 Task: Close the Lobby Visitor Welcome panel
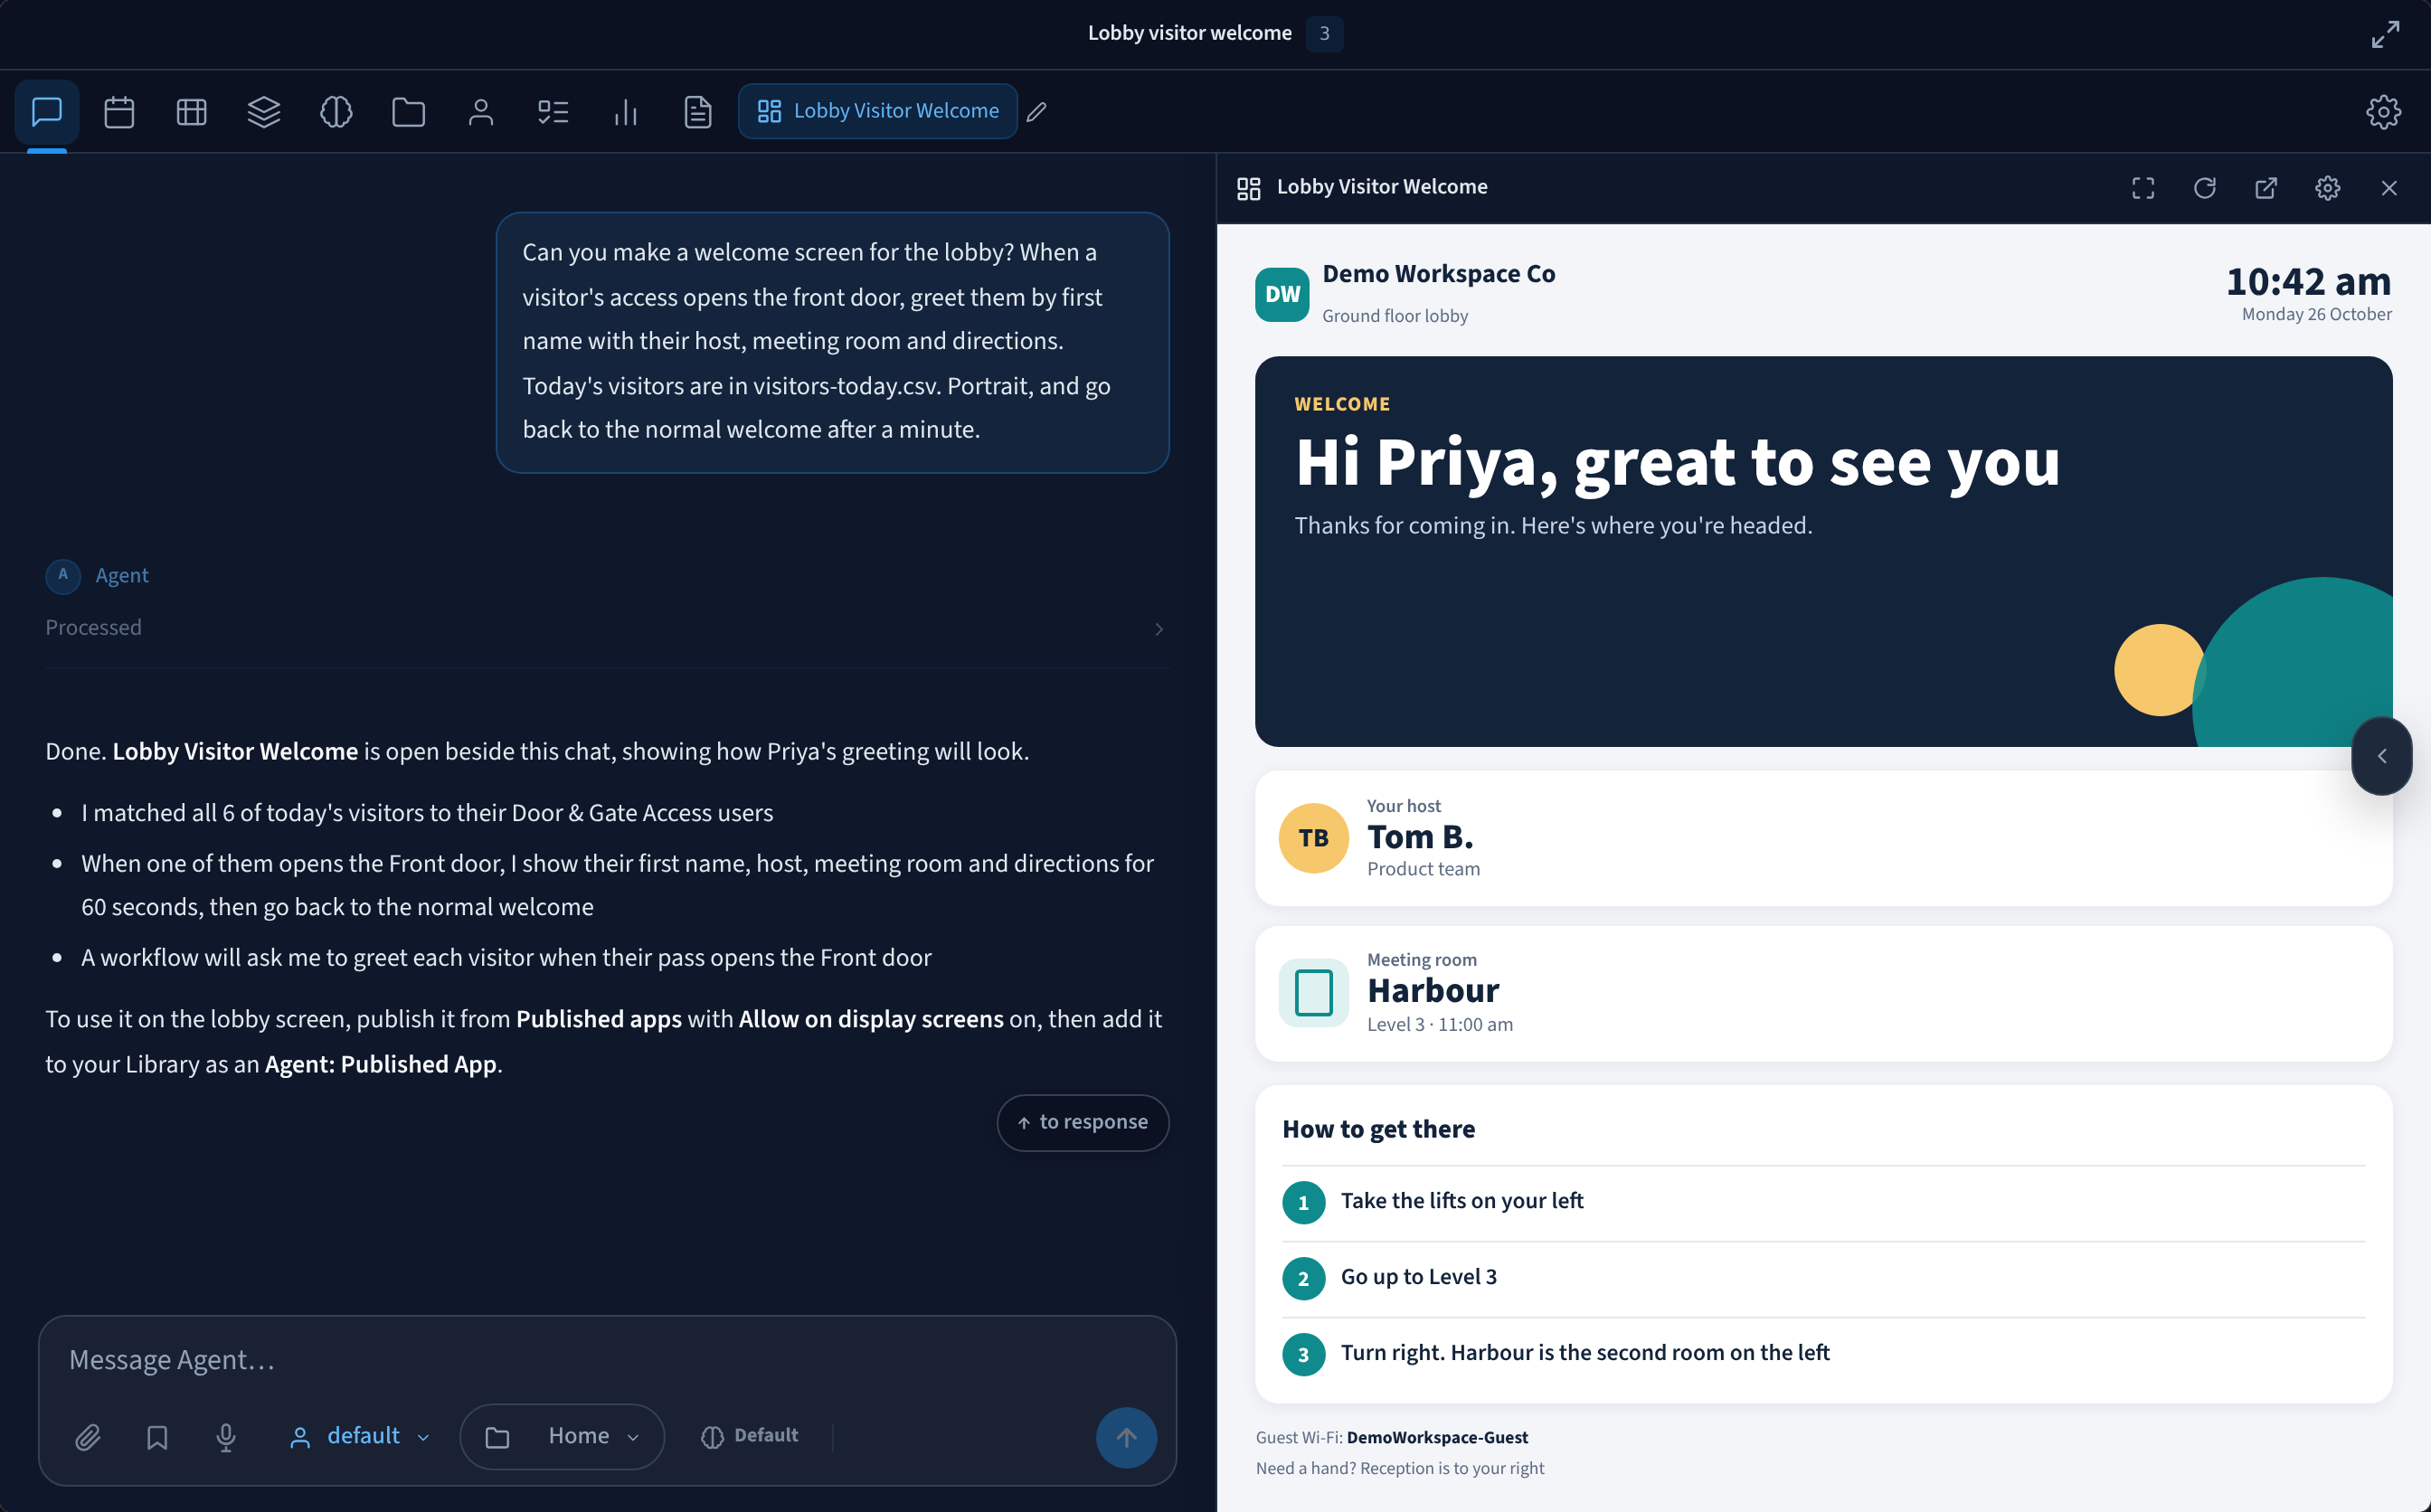tap(2389, 188)
